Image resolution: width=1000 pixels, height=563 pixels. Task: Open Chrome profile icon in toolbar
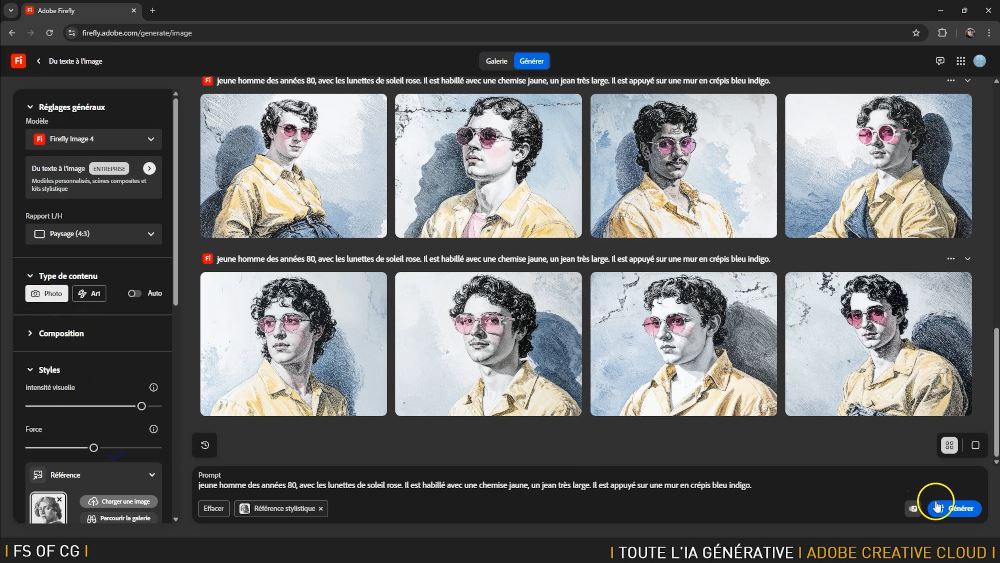[x=970, y=33]
